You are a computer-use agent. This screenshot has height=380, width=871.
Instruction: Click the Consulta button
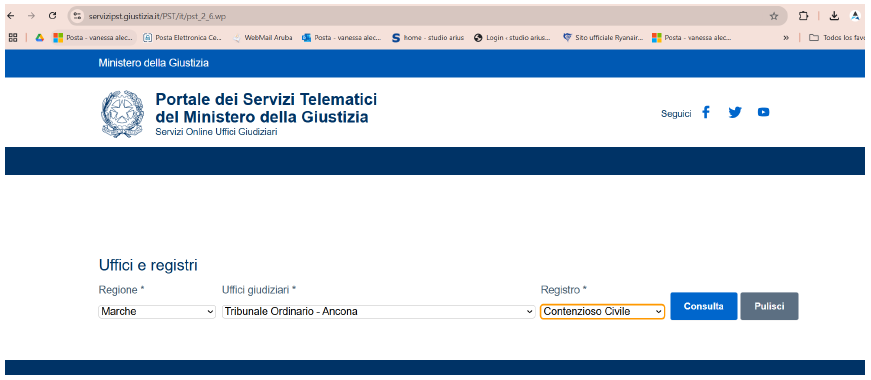tap(704, 306)
